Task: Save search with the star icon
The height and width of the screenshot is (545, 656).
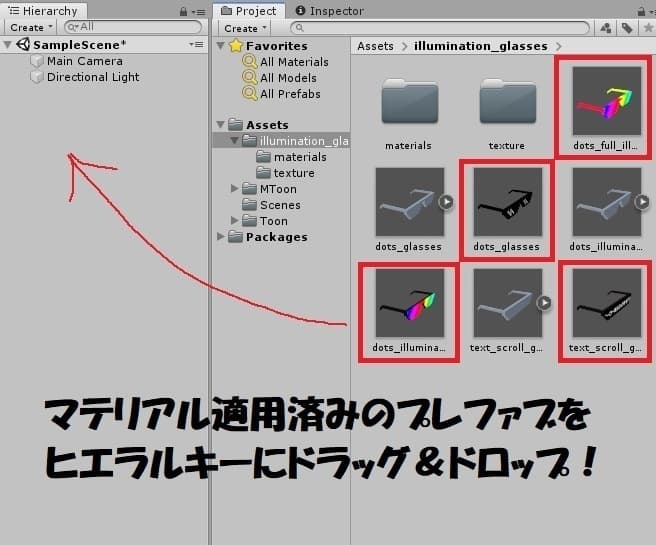Action: click(x=648, y=28)
